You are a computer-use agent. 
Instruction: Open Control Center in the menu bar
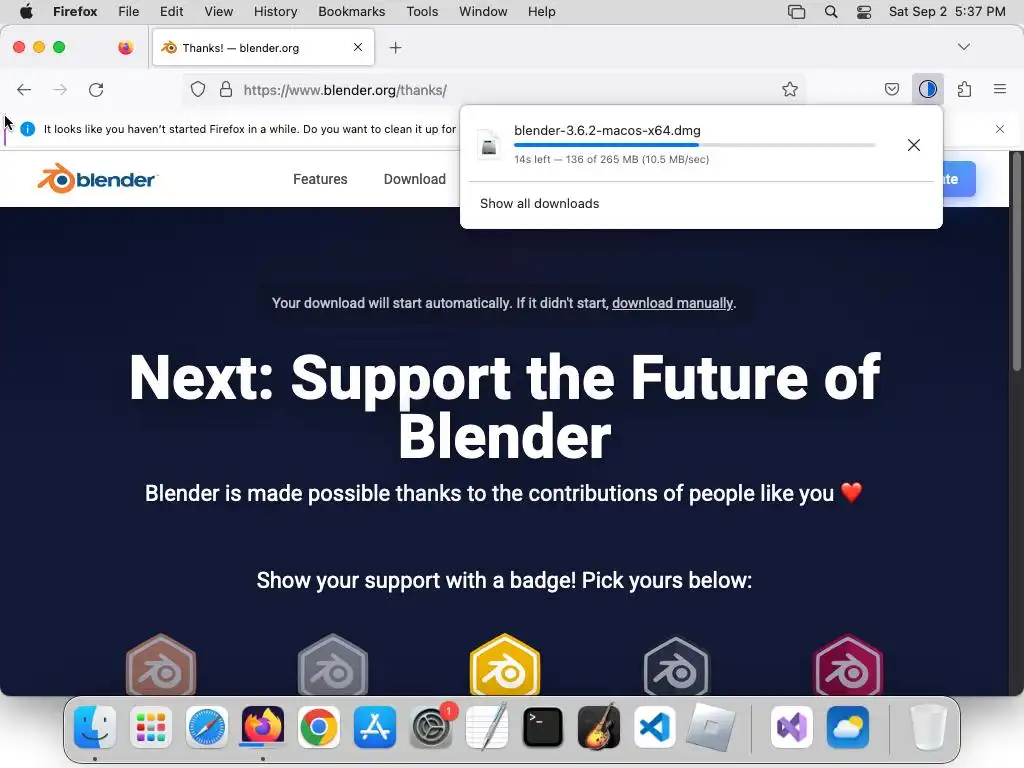tap(864, 12)
